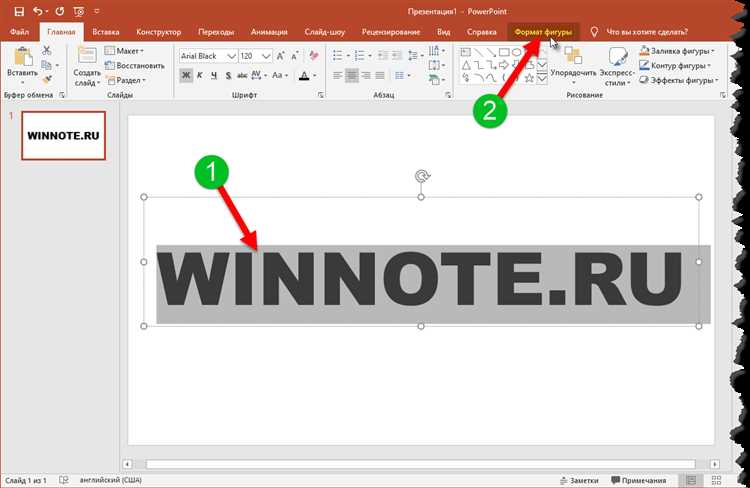Screen dimensions: 750x488
Task: Toggle strikethrough abc formatting
Action: pos(242,75)
